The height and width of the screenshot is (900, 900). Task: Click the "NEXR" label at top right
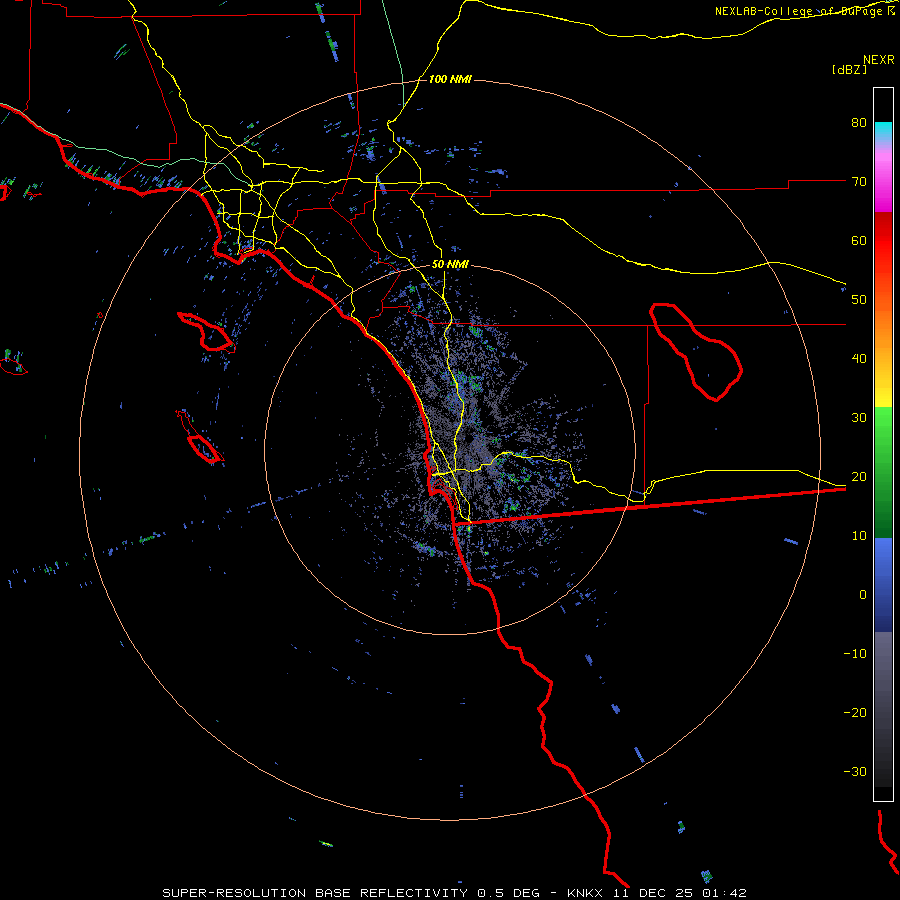click(879, 60)
